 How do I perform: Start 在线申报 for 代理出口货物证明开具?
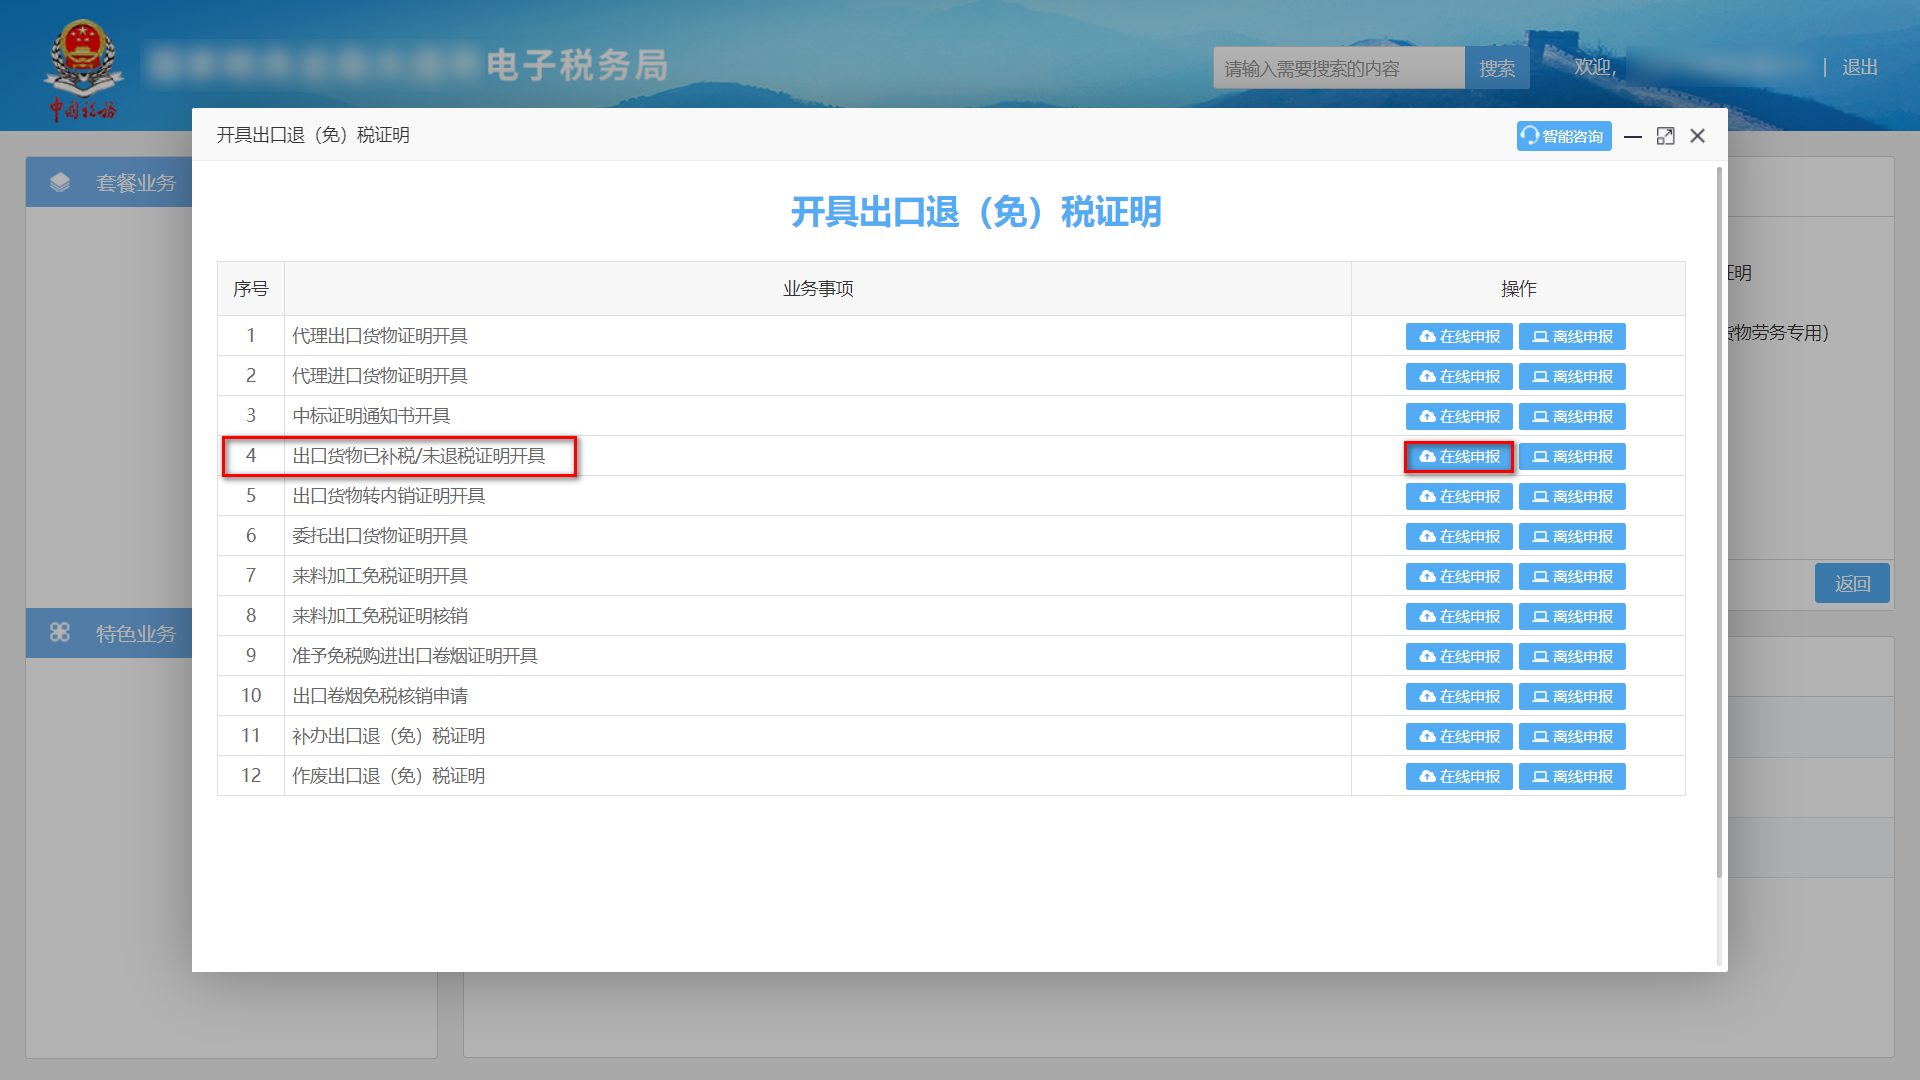1459,336
